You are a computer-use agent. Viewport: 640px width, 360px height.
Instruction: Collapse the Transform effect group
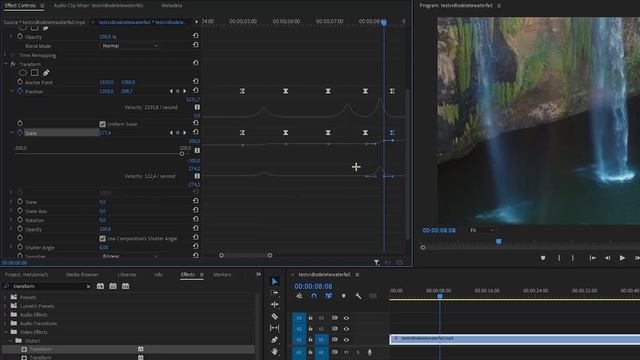coord(6,64)
